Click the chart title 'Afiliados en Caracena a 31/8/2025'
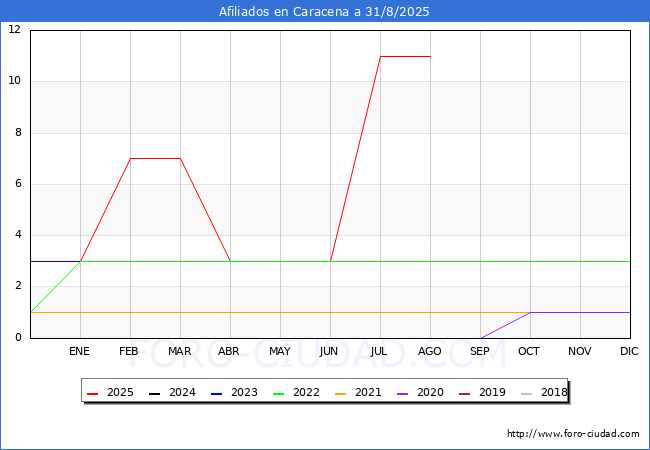 click(324, 12)
